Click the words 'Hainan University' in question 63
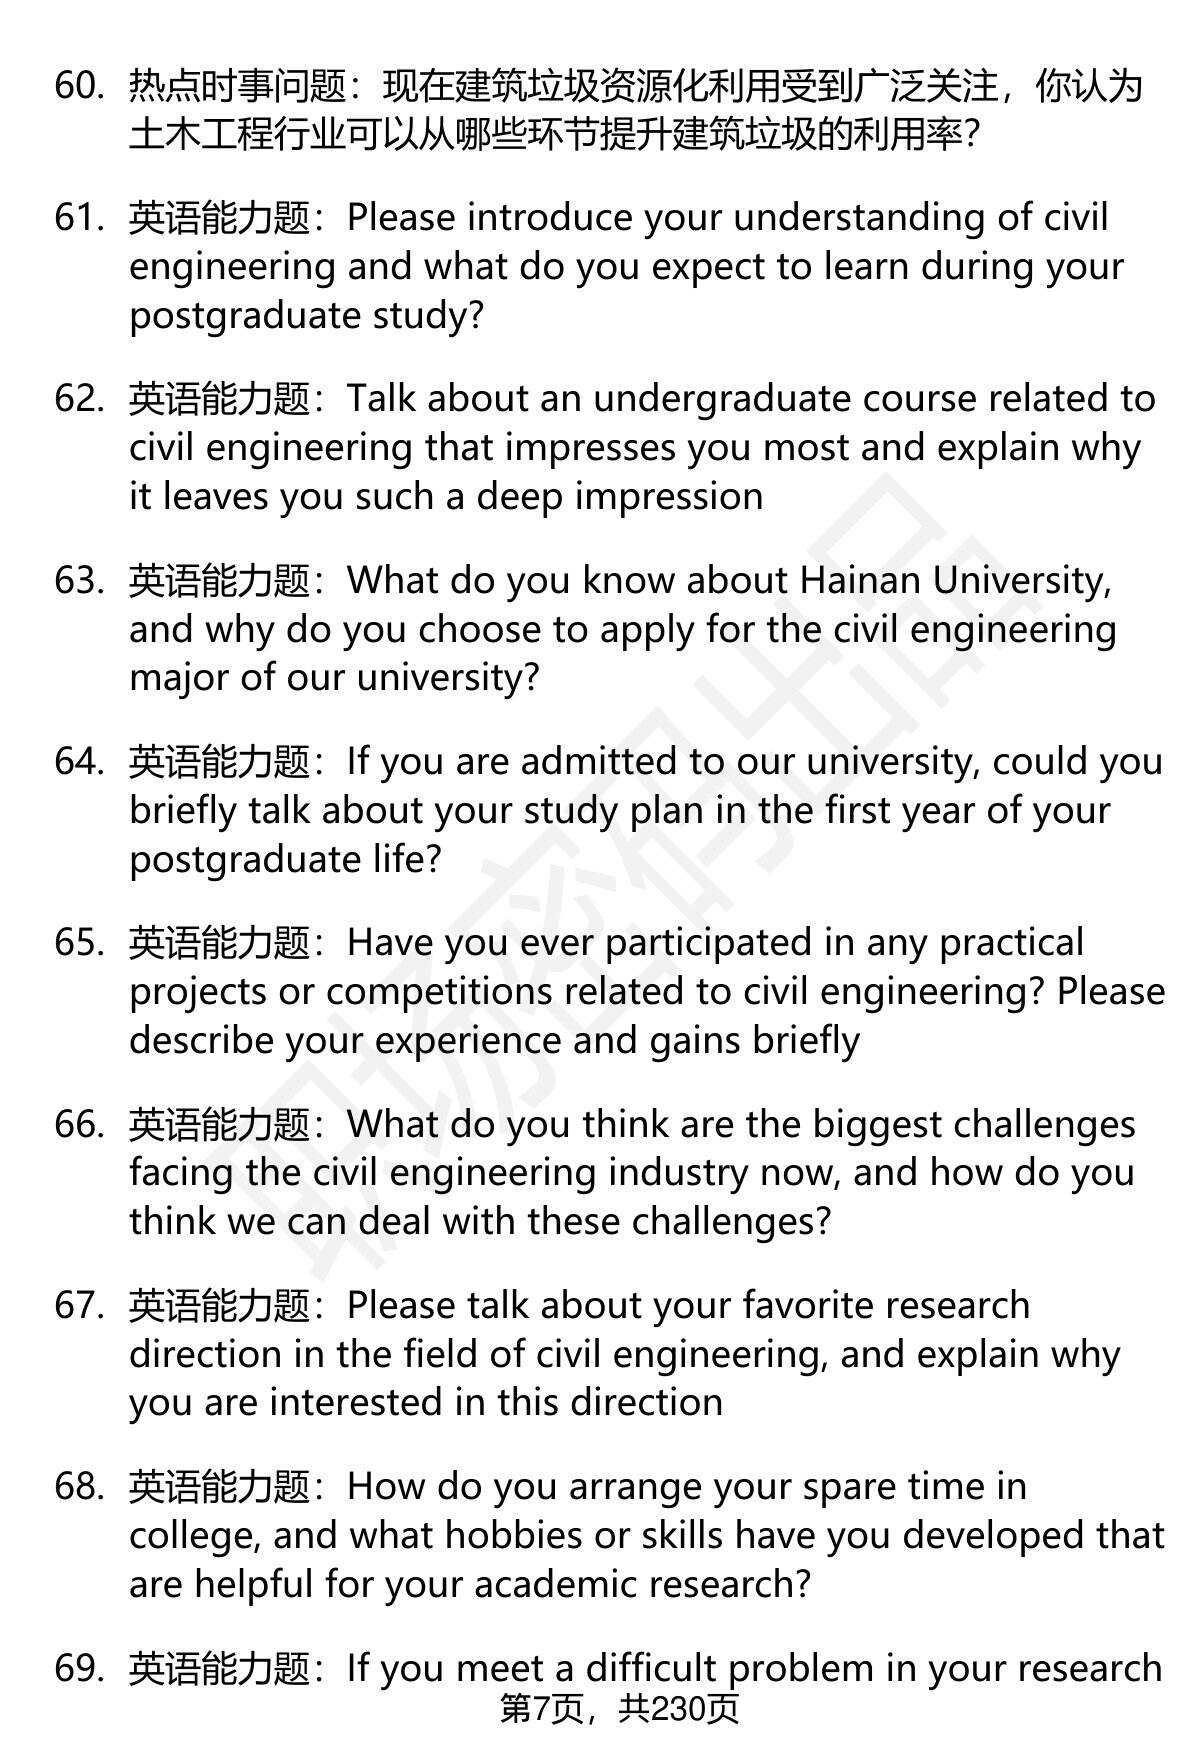The height and width of the screenshot is (1755, 1200). point(954,580)
